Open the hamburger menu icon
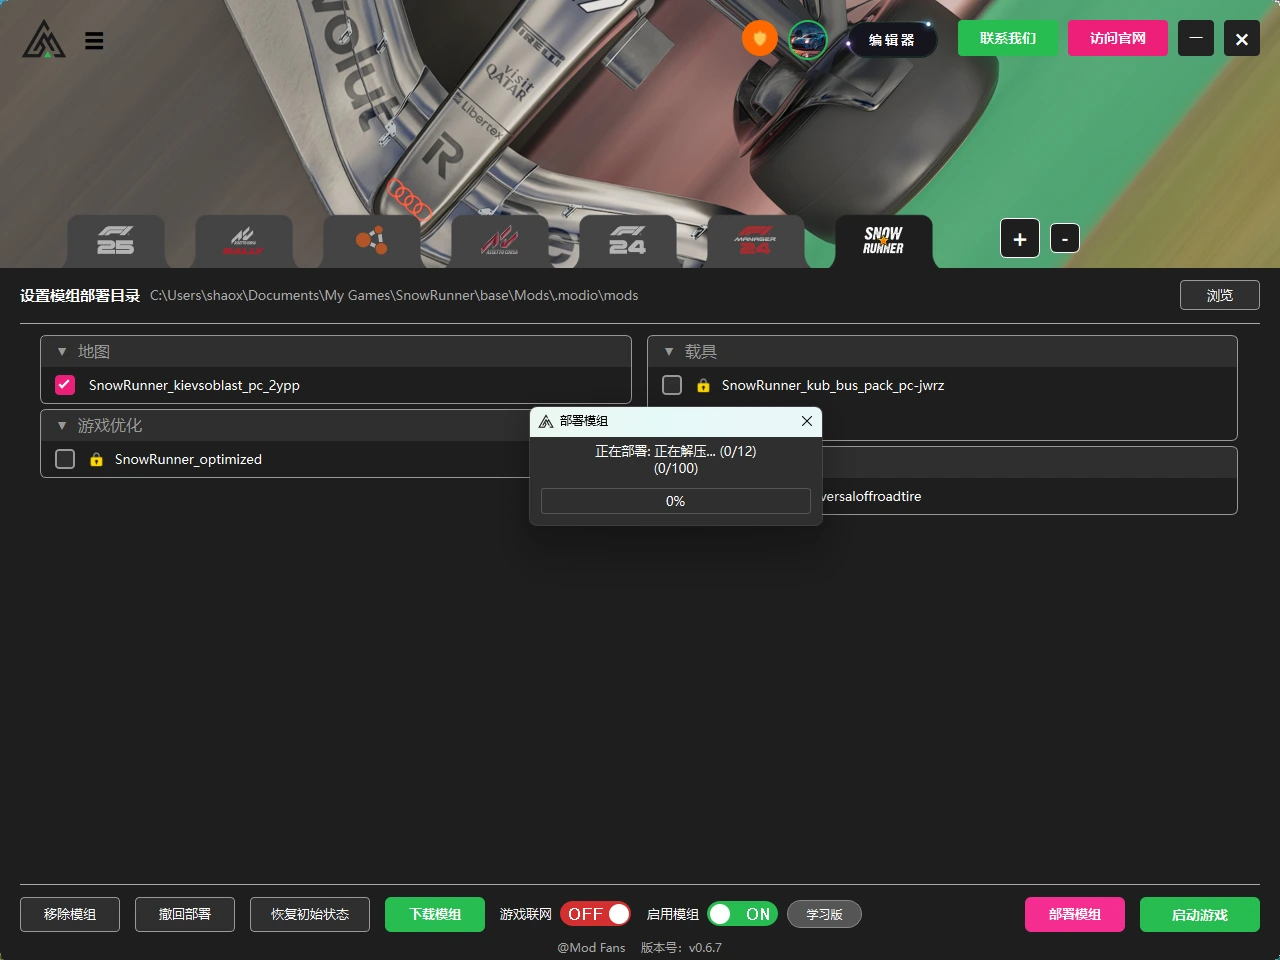The width and height of the screenshot is (1280, 960). pyautogui.click(x=94, y=41)
